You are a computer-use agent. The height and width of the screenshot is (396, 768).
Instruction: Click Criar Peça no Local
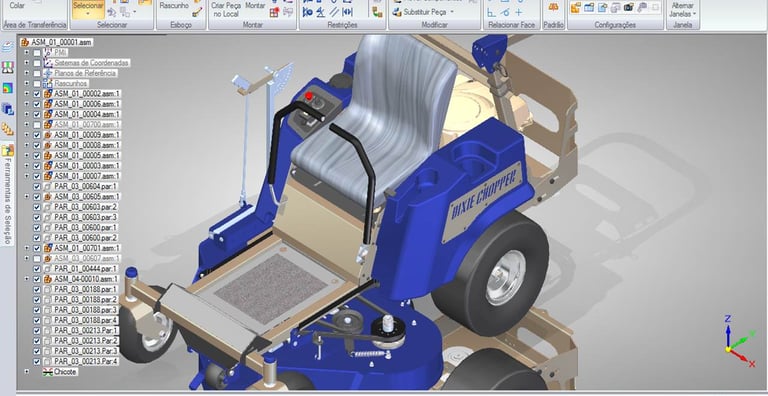coord(226,9)
